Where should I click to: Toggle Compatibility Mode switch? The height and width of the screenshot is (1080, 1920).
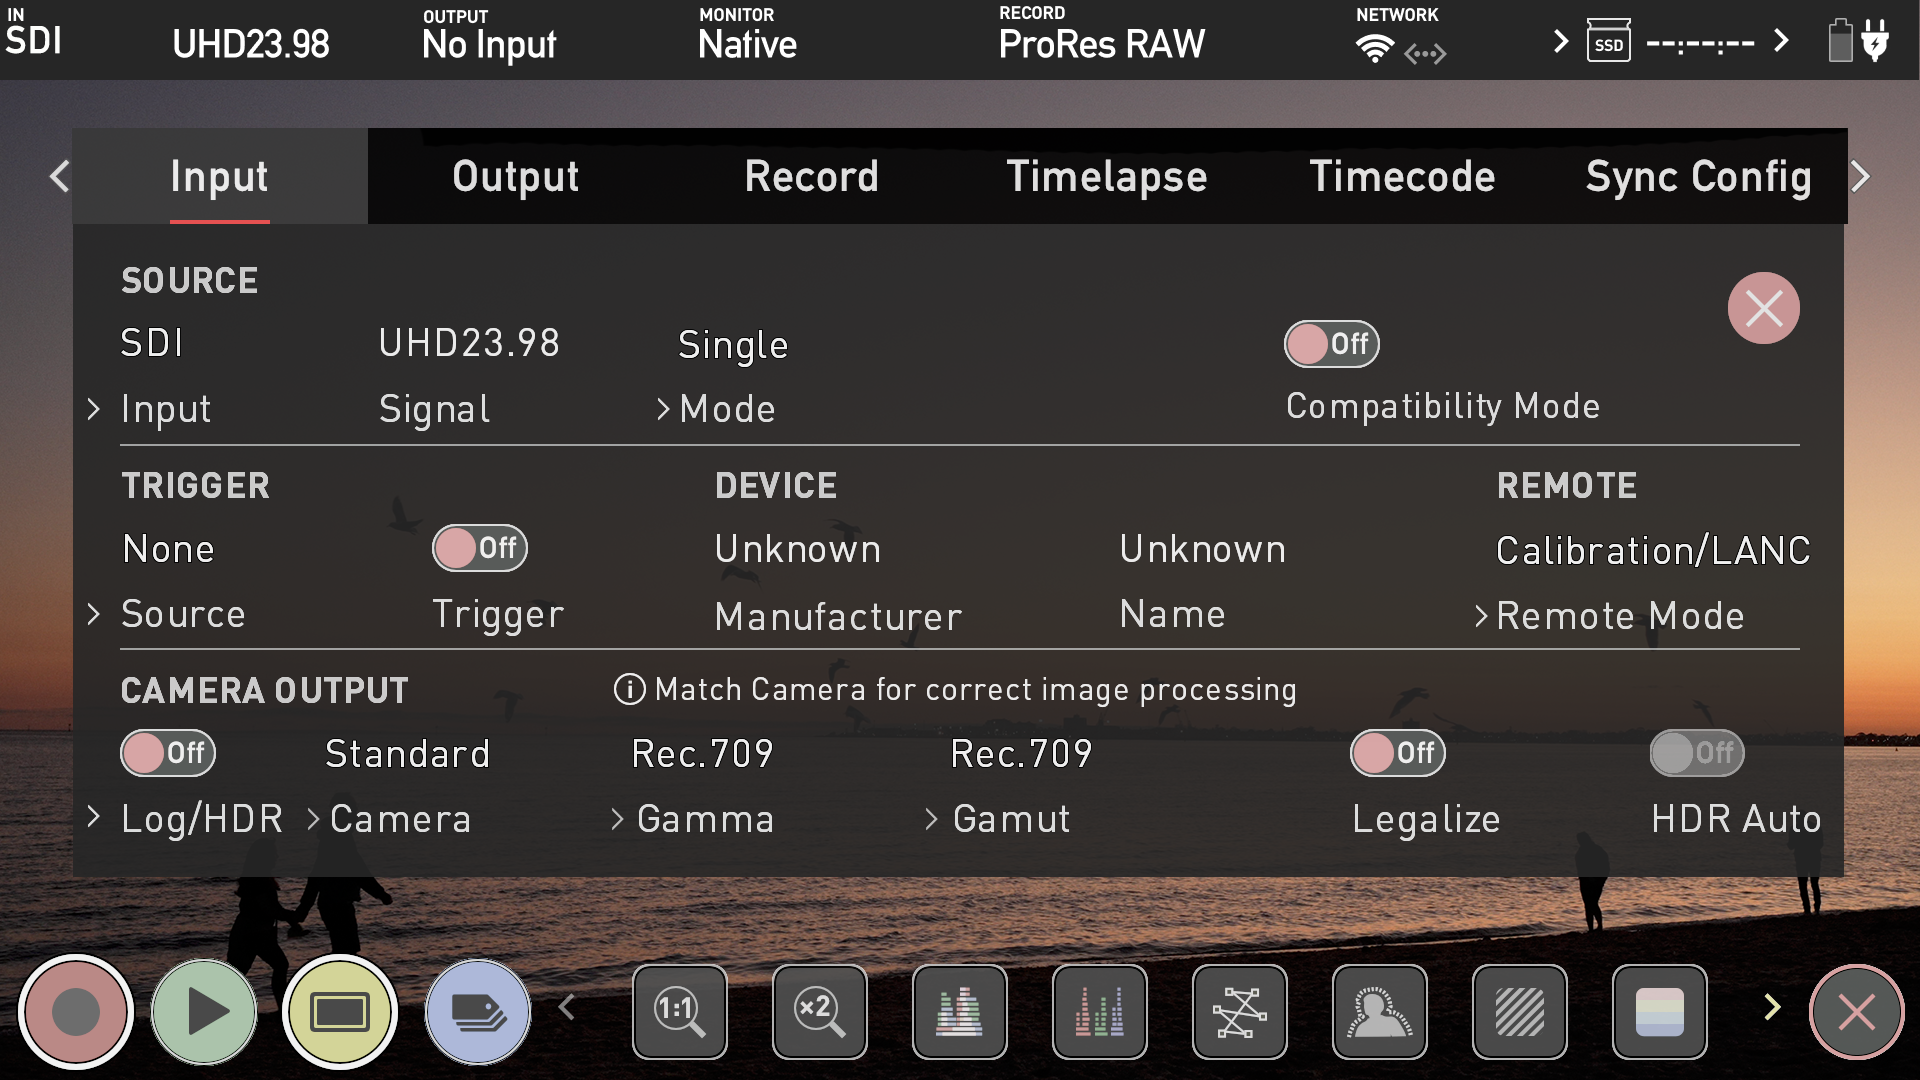click(x=1332, y=344)
